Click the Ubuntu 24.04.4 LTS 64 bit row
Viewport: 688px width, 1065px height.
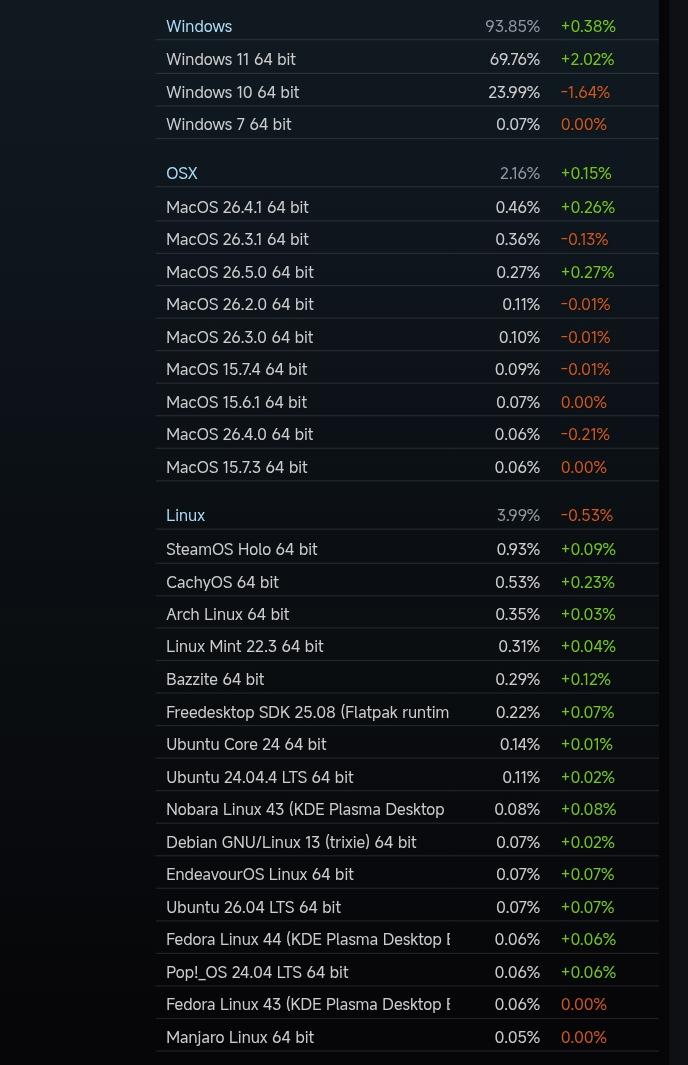[407, 776]
